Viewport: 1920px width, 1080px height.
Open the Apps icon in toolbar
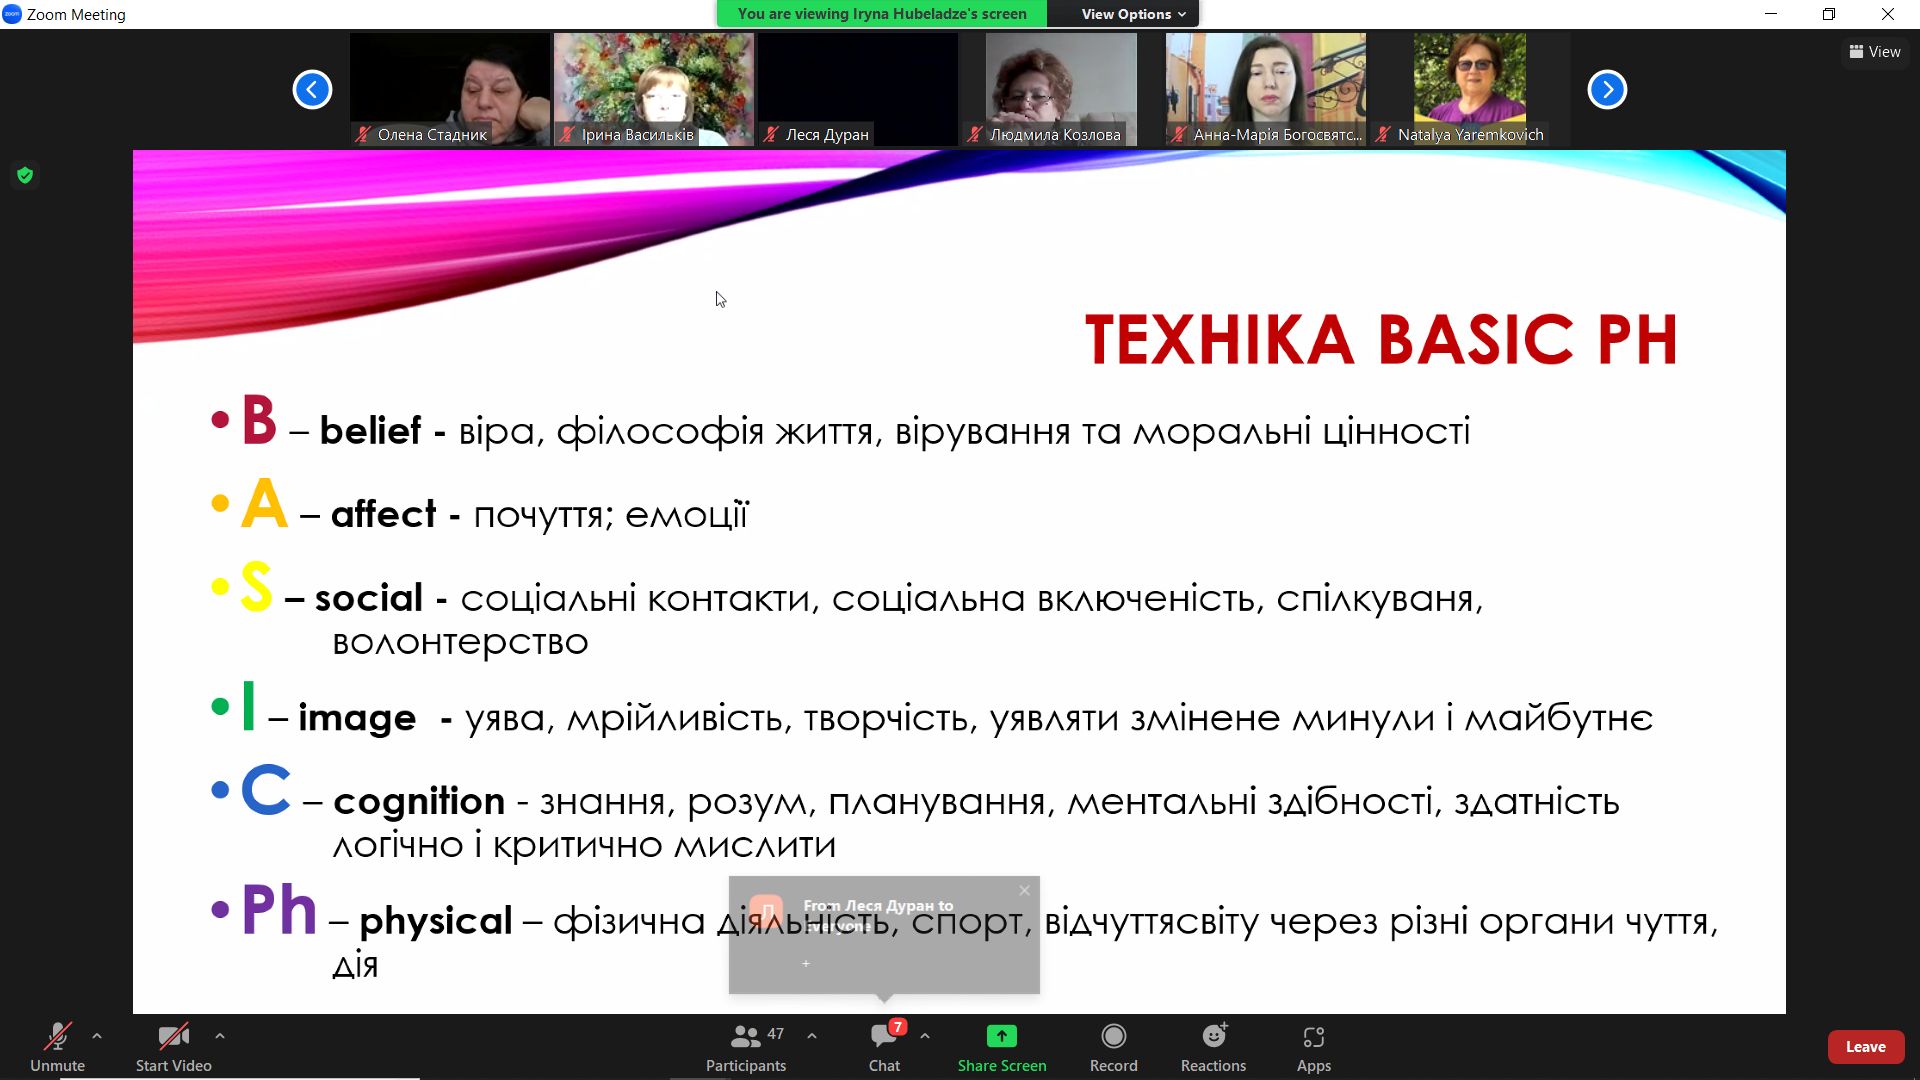(x=1313, y=1037)
